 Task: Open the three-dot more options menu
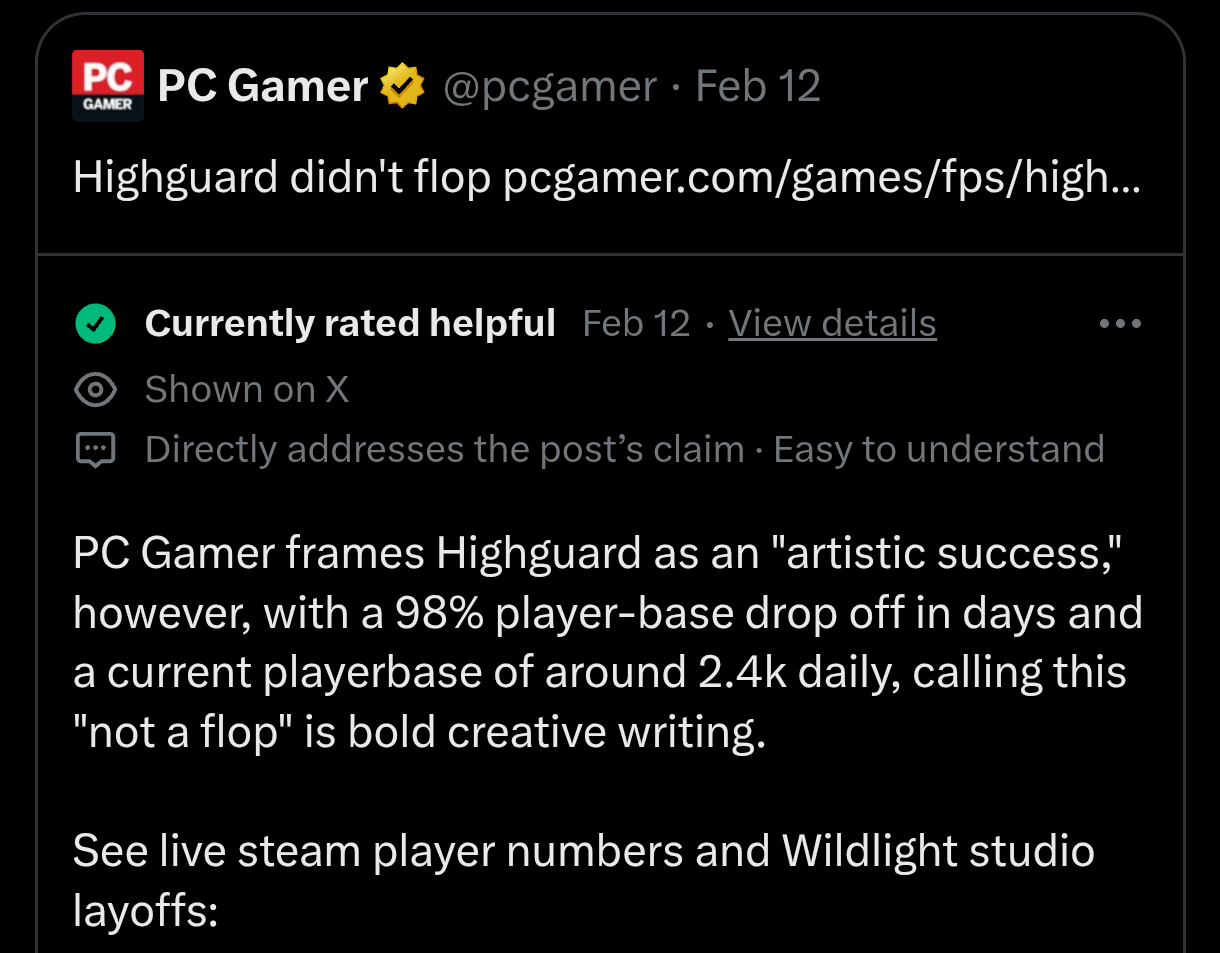tap(1119, 324)
